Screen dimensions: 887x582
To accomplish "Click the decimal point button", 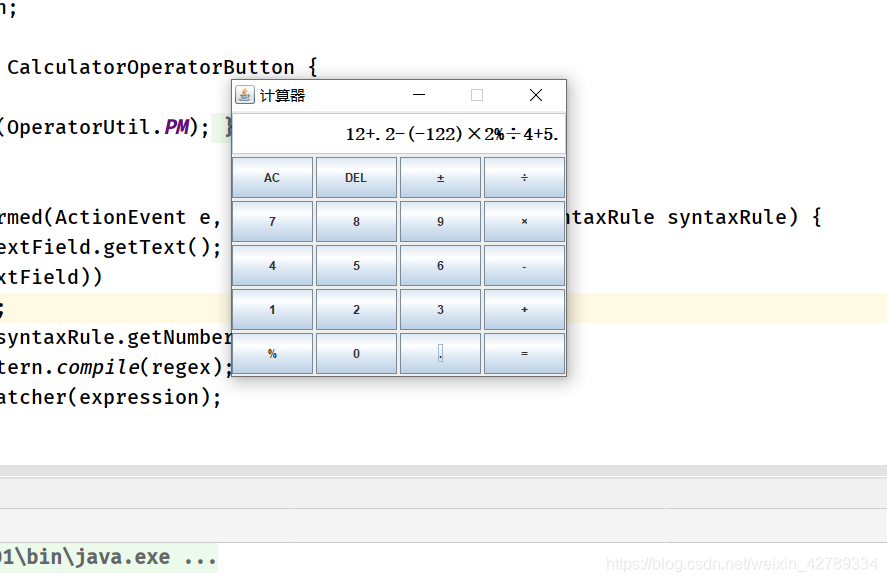I will 440,353.
